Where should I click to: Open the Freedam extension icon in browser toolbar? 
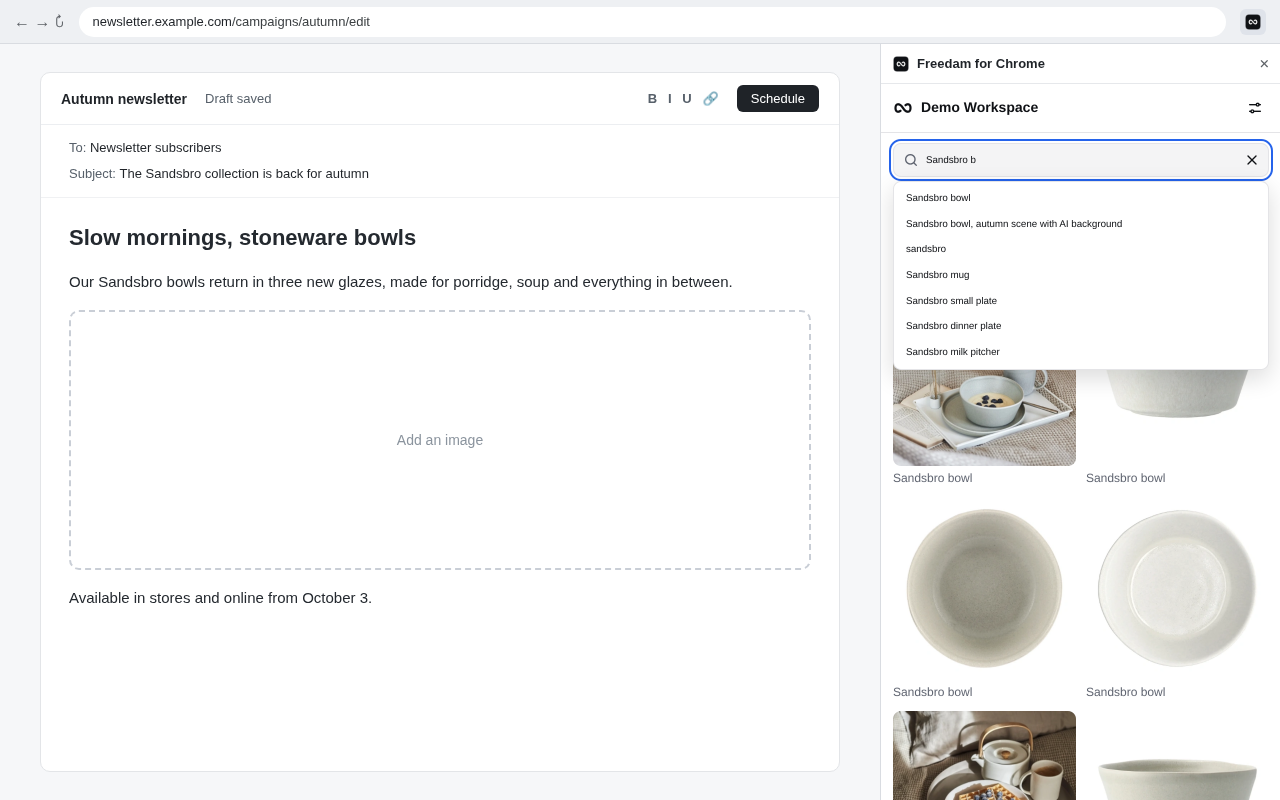click(x=1253, y=22)
